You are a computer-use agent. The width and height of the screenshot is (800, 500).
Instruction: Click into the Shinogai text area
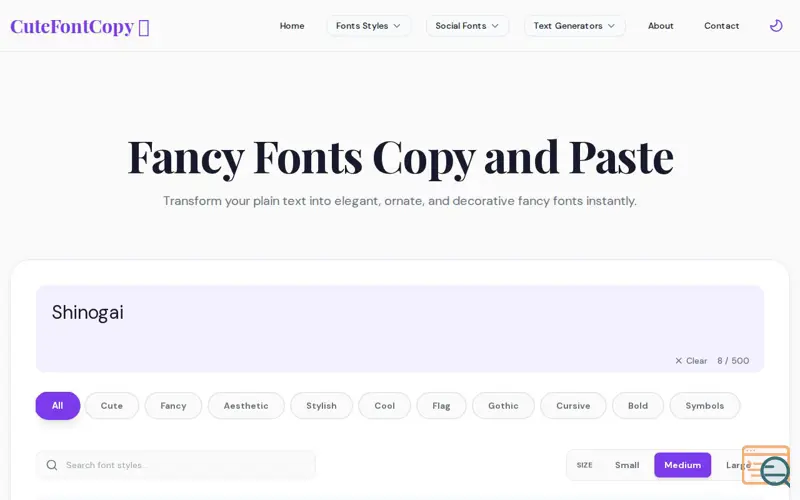[399, 329]
